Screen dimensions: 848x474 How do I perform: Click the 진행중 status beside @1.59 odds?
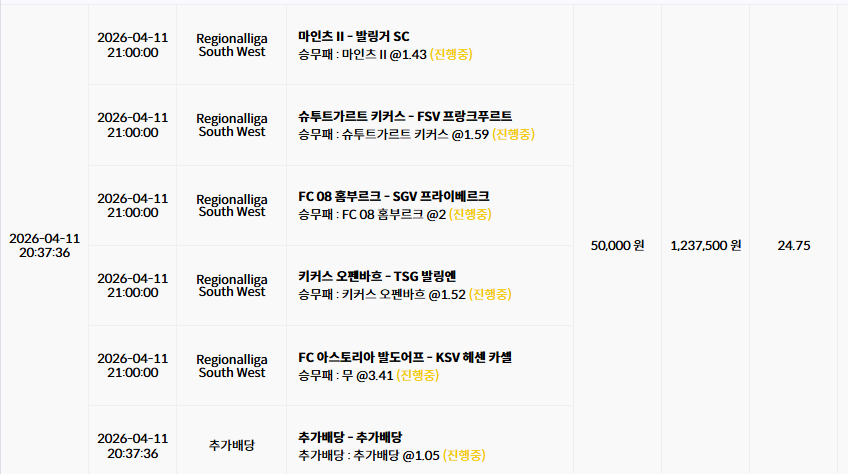pos(513,134)
